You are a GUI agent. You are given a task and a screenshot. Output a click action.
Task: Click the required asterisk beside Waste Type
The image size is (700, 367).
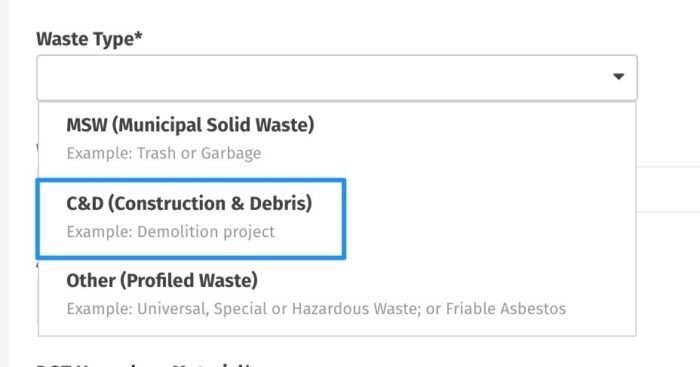click(138, 35)
